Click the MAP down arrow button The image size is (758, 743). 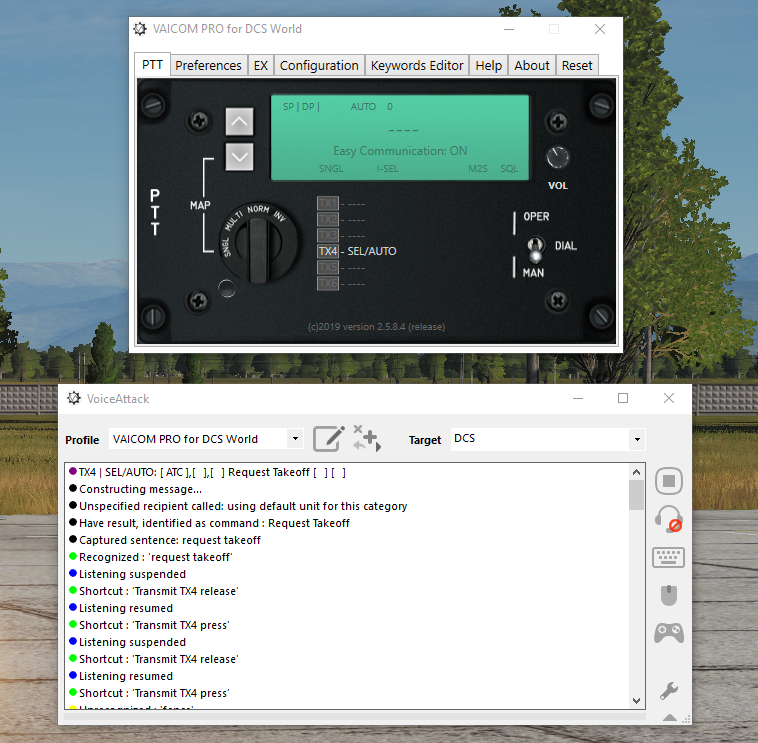click(239, 157)
